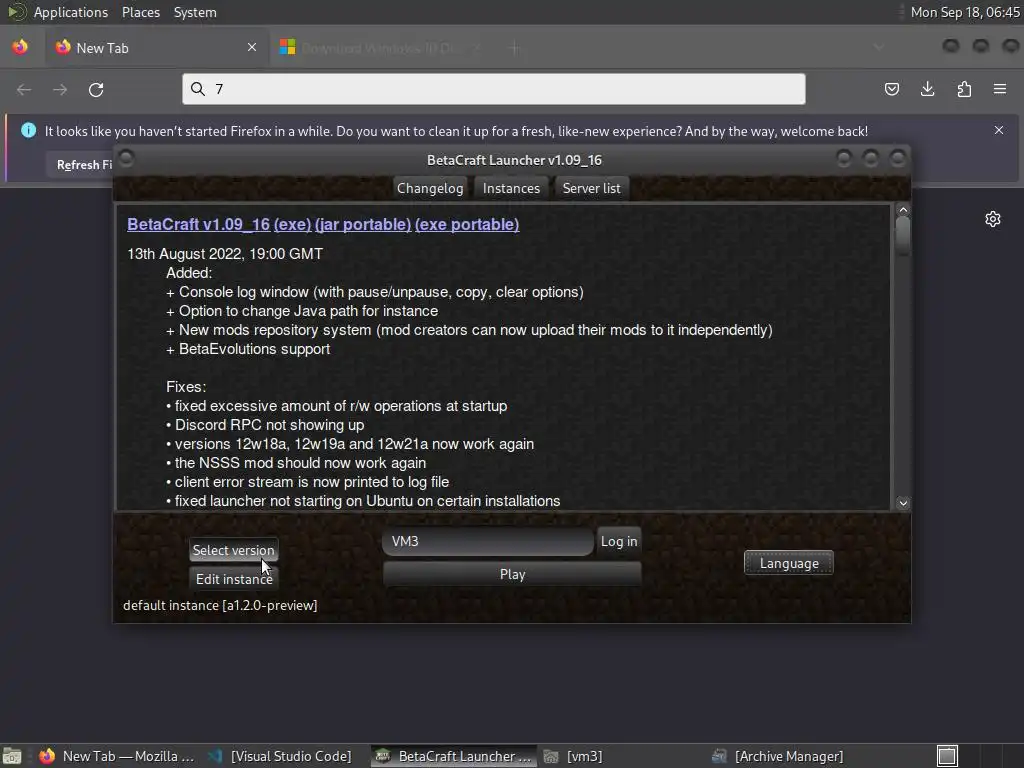1024x768 pixels.
Task: Open the (exe portable) download link
Action: (467, 224)
